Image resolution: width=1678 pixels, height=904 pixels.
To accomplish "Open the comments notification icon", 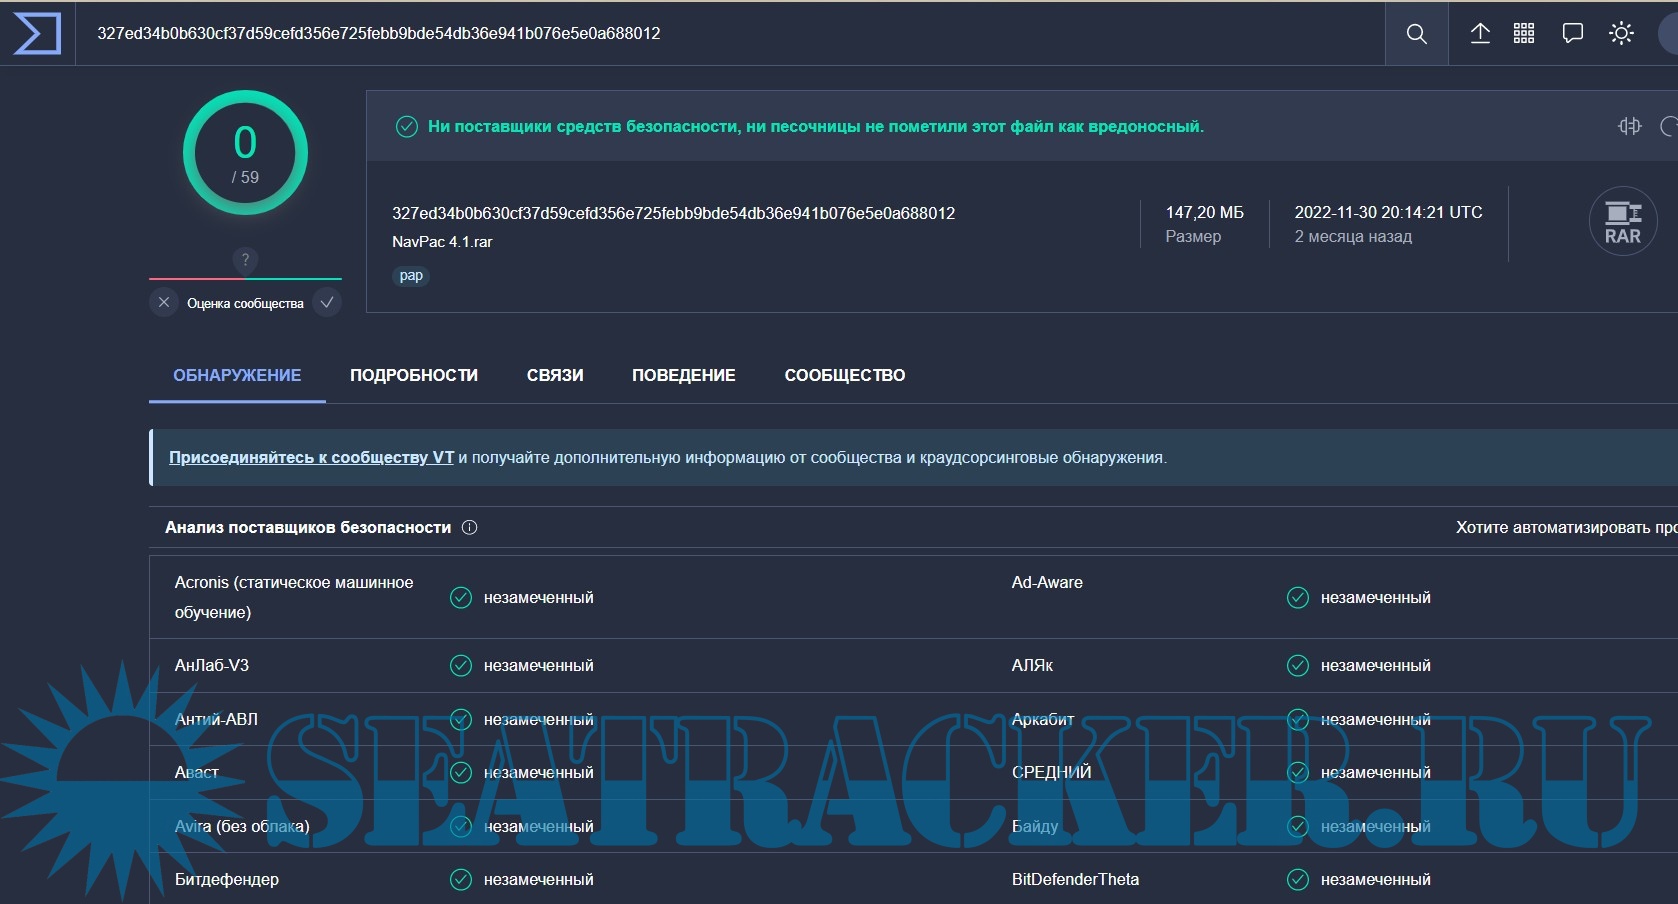I will click(1572, 34).
